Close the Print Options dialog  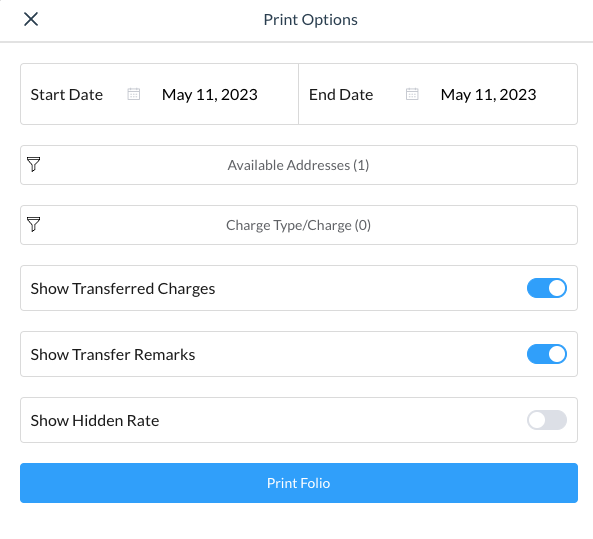click(31, 19)
